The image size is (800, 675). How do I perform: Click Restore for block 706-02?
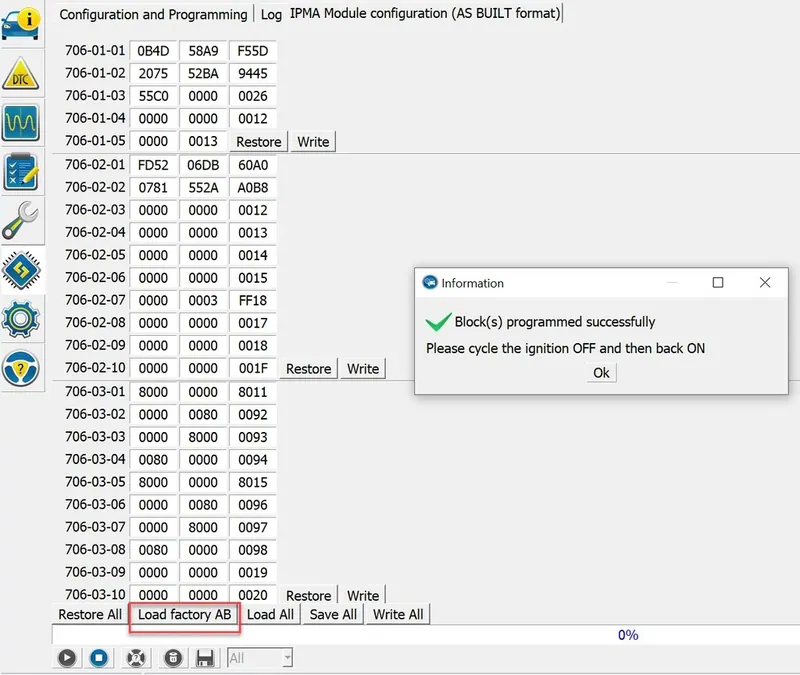[x=308, y=369]
